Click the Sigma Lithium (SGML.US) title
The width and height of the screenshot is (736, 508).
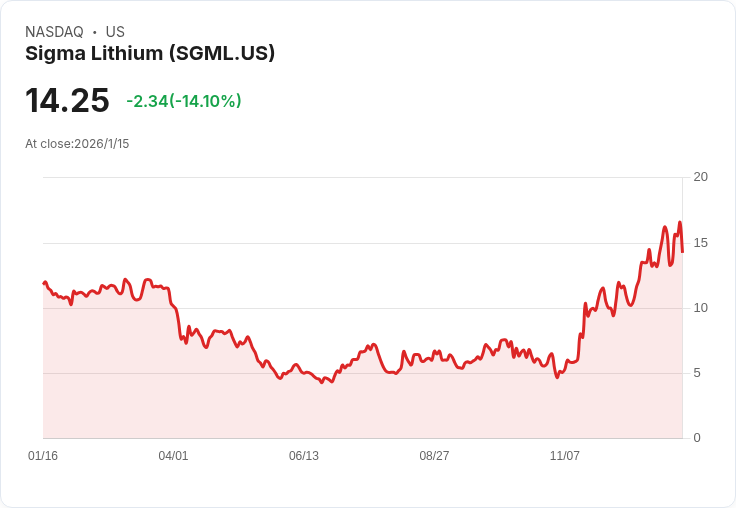click(150, 54)
